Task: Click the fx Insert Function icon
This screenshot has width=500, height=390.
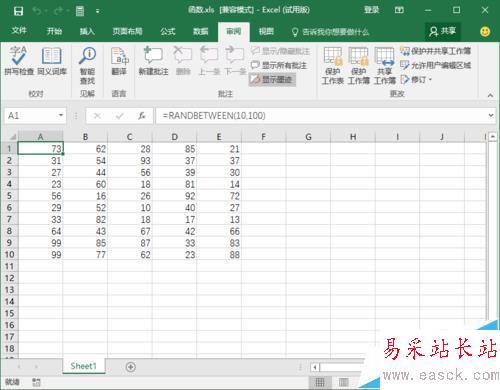Action: click(x=142, y=116)
